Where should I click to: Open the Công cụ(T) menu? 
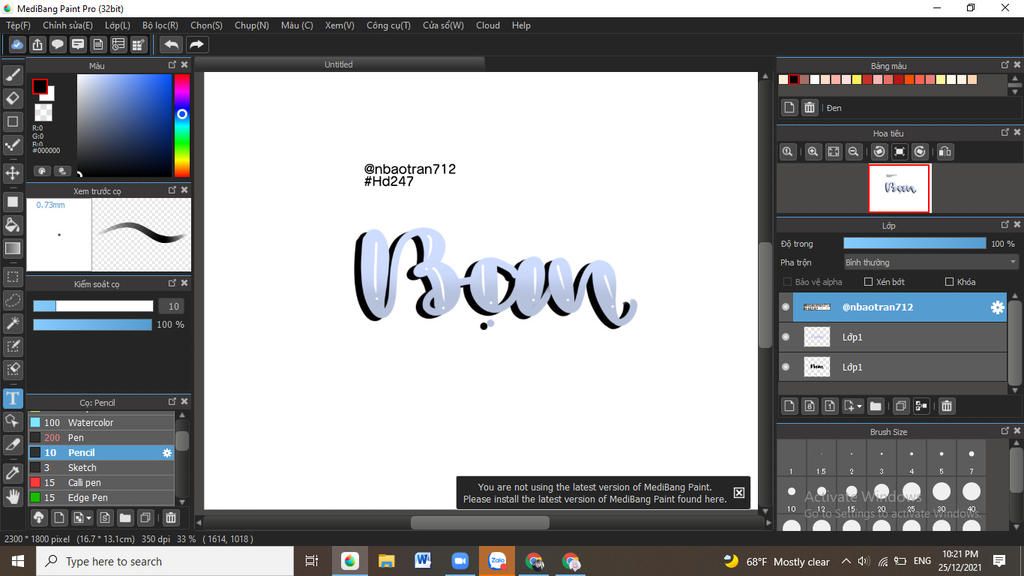pos(389,25)
